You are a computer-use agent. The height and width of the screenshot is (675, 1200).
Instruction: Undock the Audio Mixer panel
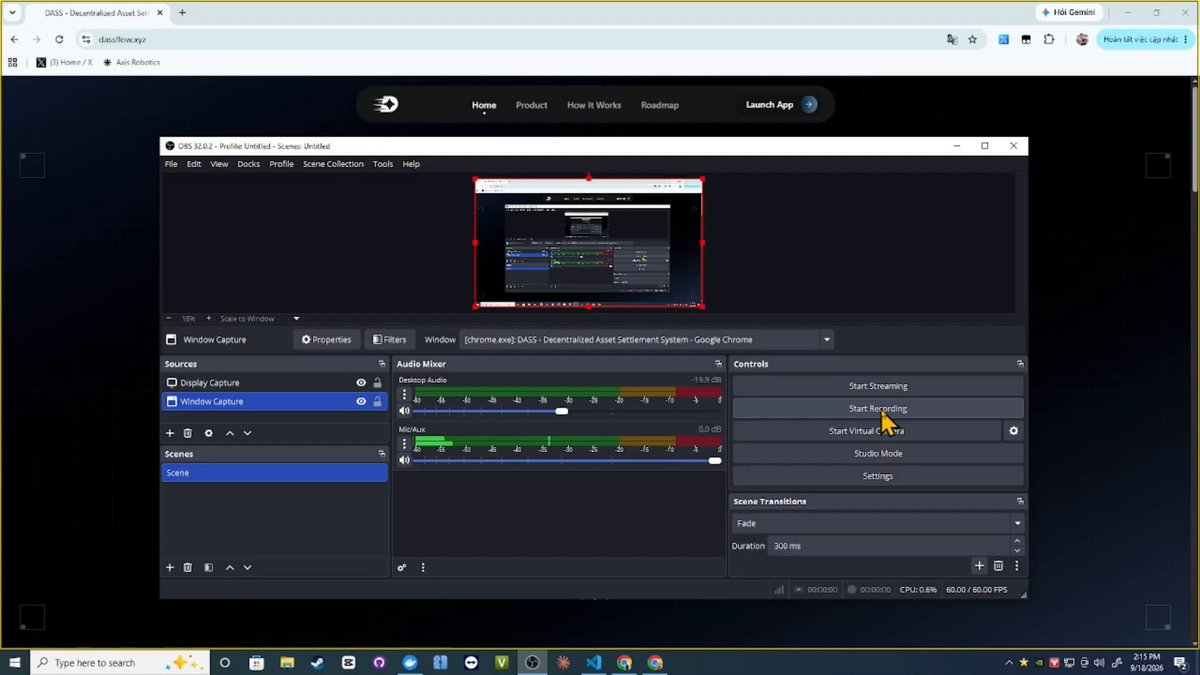[x=718, y=364]
